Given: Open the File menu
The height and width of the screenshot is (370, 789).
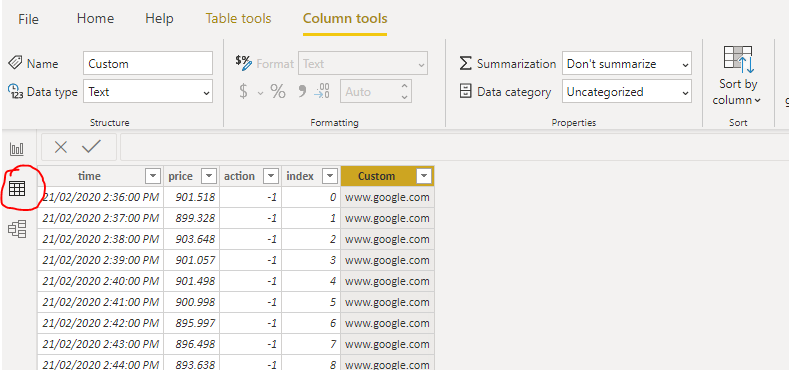Looking at the screenshot, I should pos(28,20).
